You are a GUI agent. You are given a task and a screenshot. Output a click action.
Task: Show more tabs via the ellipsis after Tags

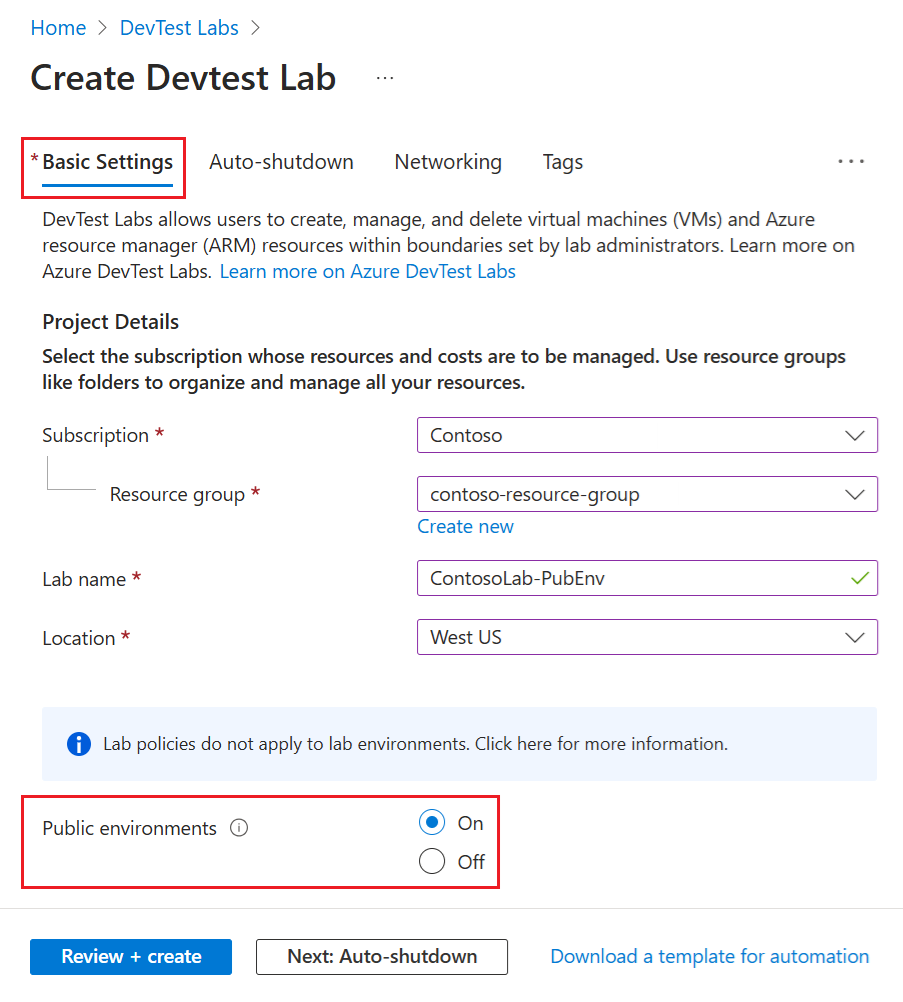pyautogui.click(x=851, y=162)
